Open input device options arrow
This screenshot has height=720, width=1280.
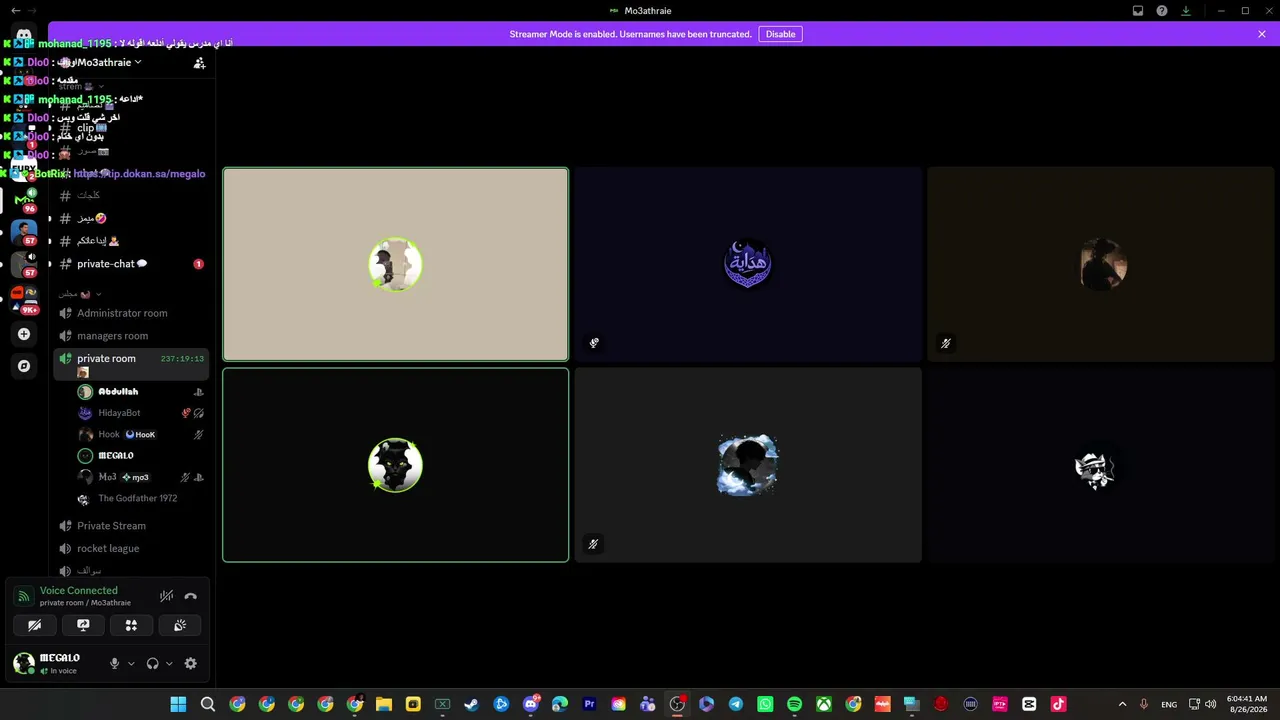(x=131, y=663)
